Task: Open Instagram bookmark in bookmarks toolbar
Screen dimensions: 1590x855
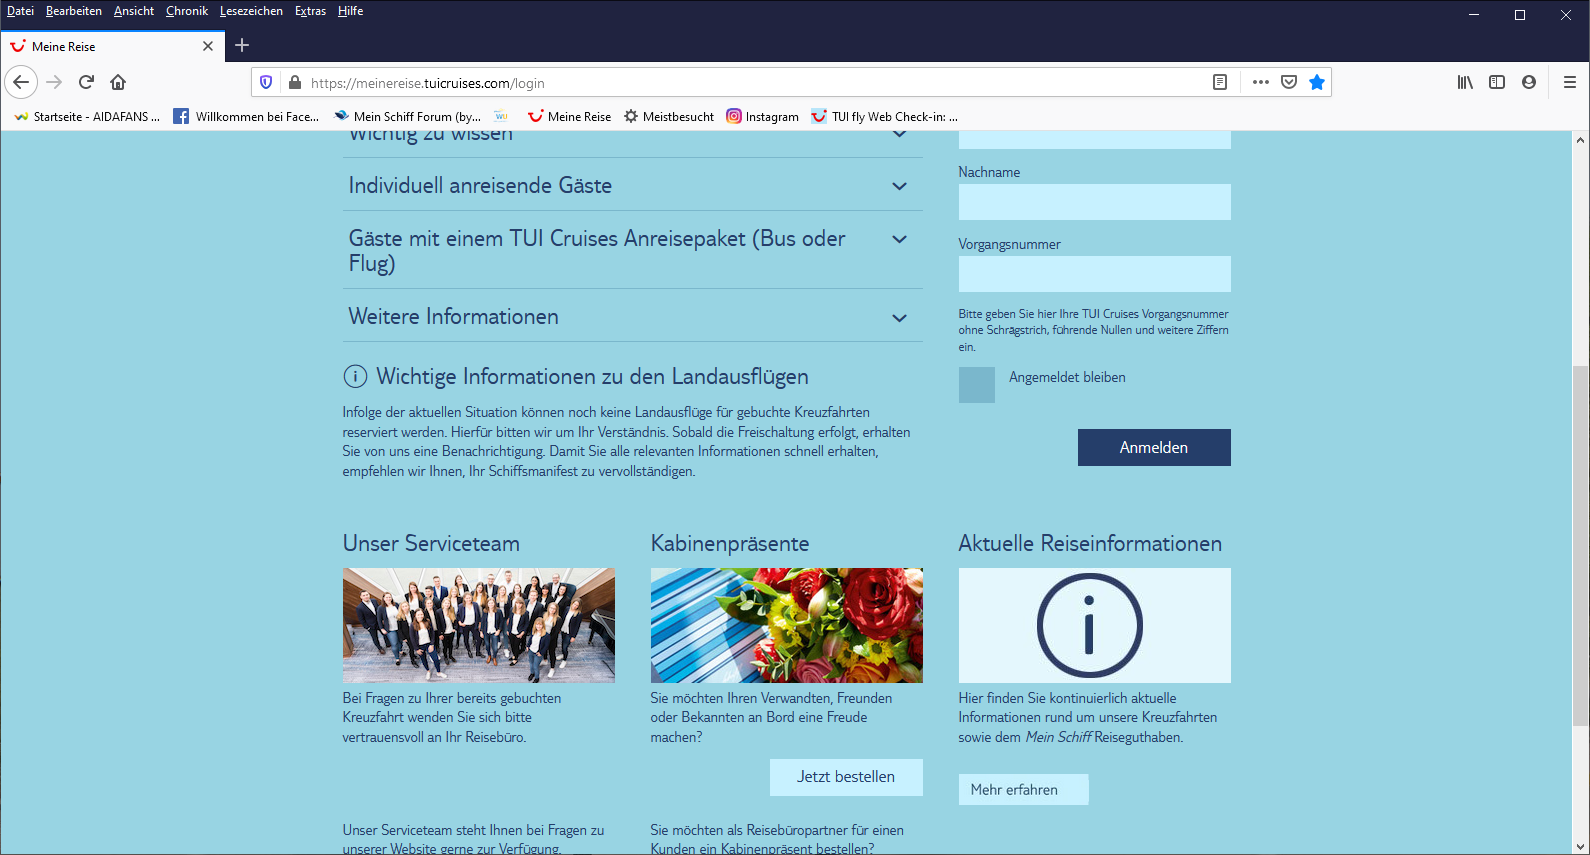Action: (x=762, y=117)
